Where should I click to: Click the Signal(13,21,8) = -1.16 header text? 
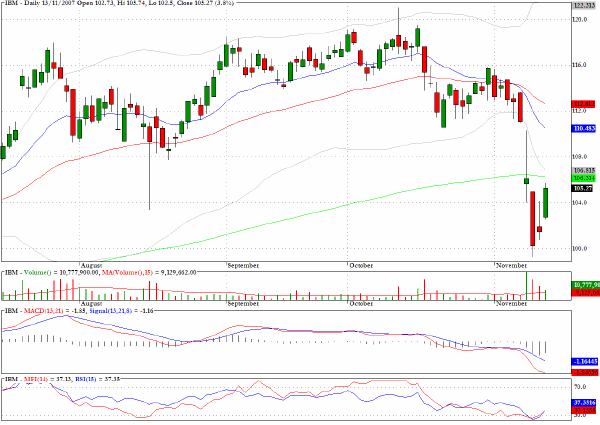click(x=121, y=311)
